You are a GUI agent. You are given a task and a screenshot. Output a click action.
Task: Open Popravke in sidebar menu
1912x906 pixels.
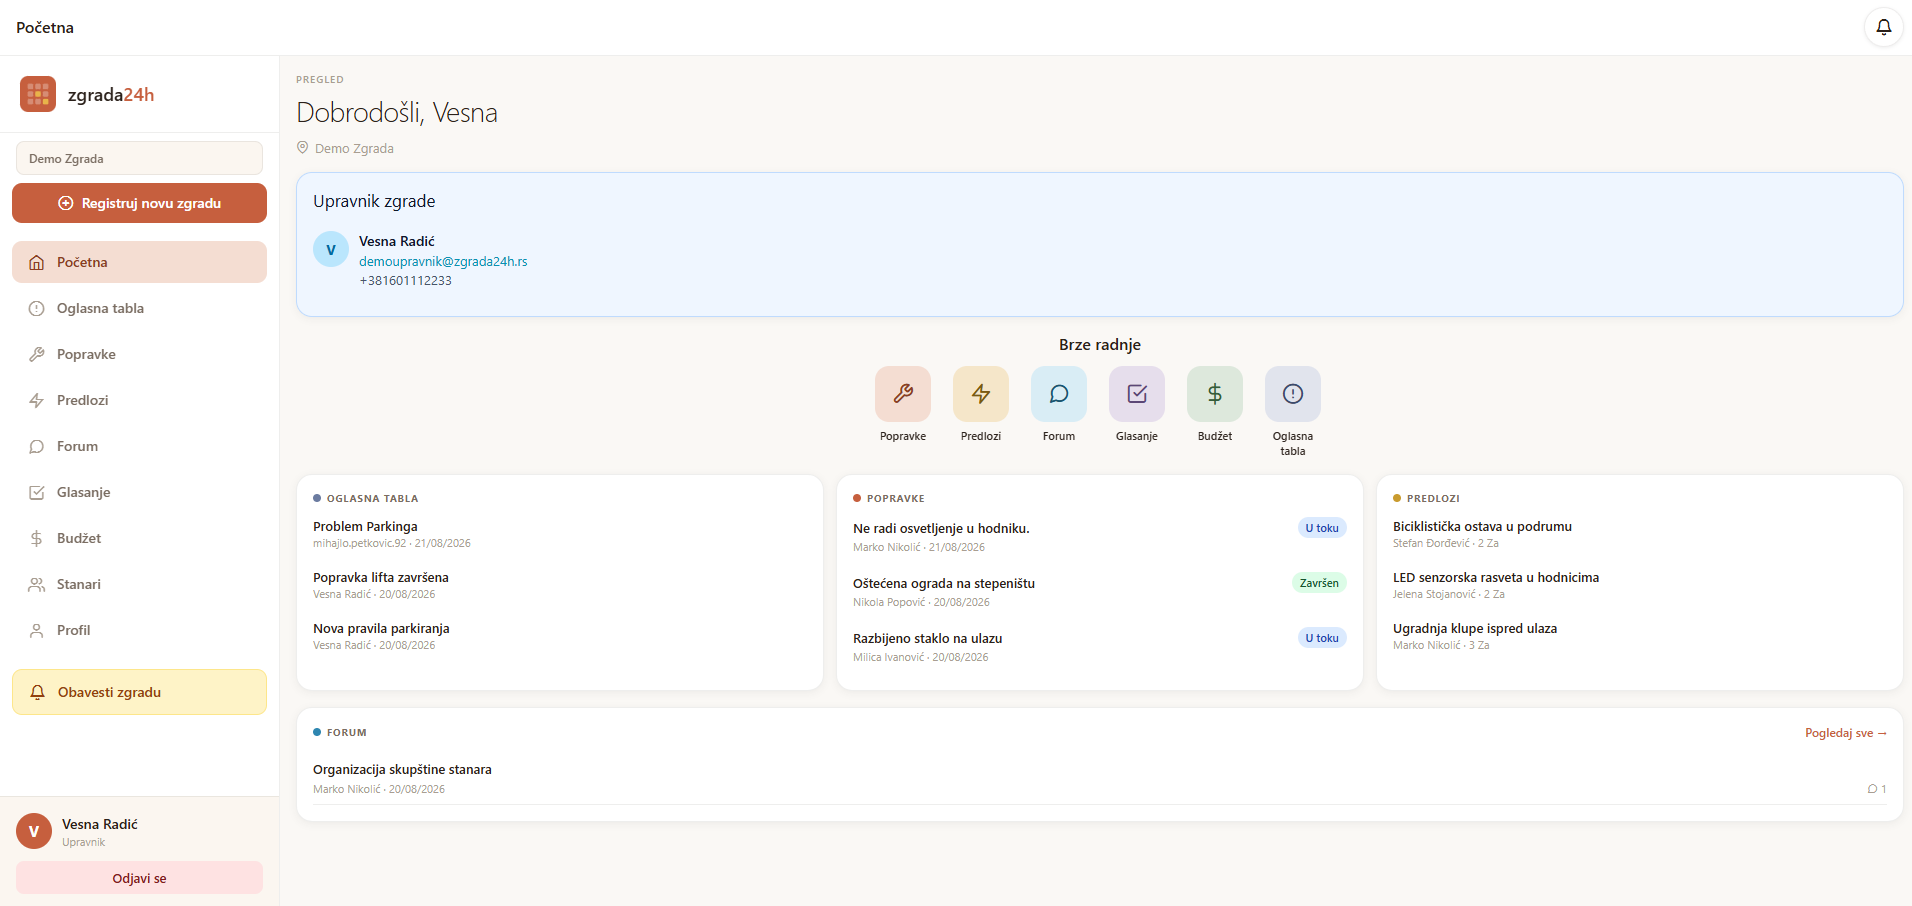click(x=139, y=354)
